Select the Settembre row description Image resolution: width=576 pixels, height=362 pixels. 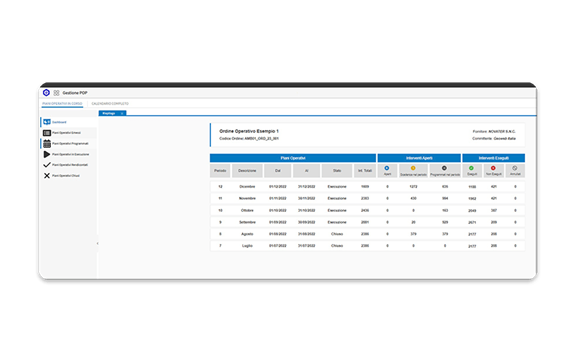[247, 222]
